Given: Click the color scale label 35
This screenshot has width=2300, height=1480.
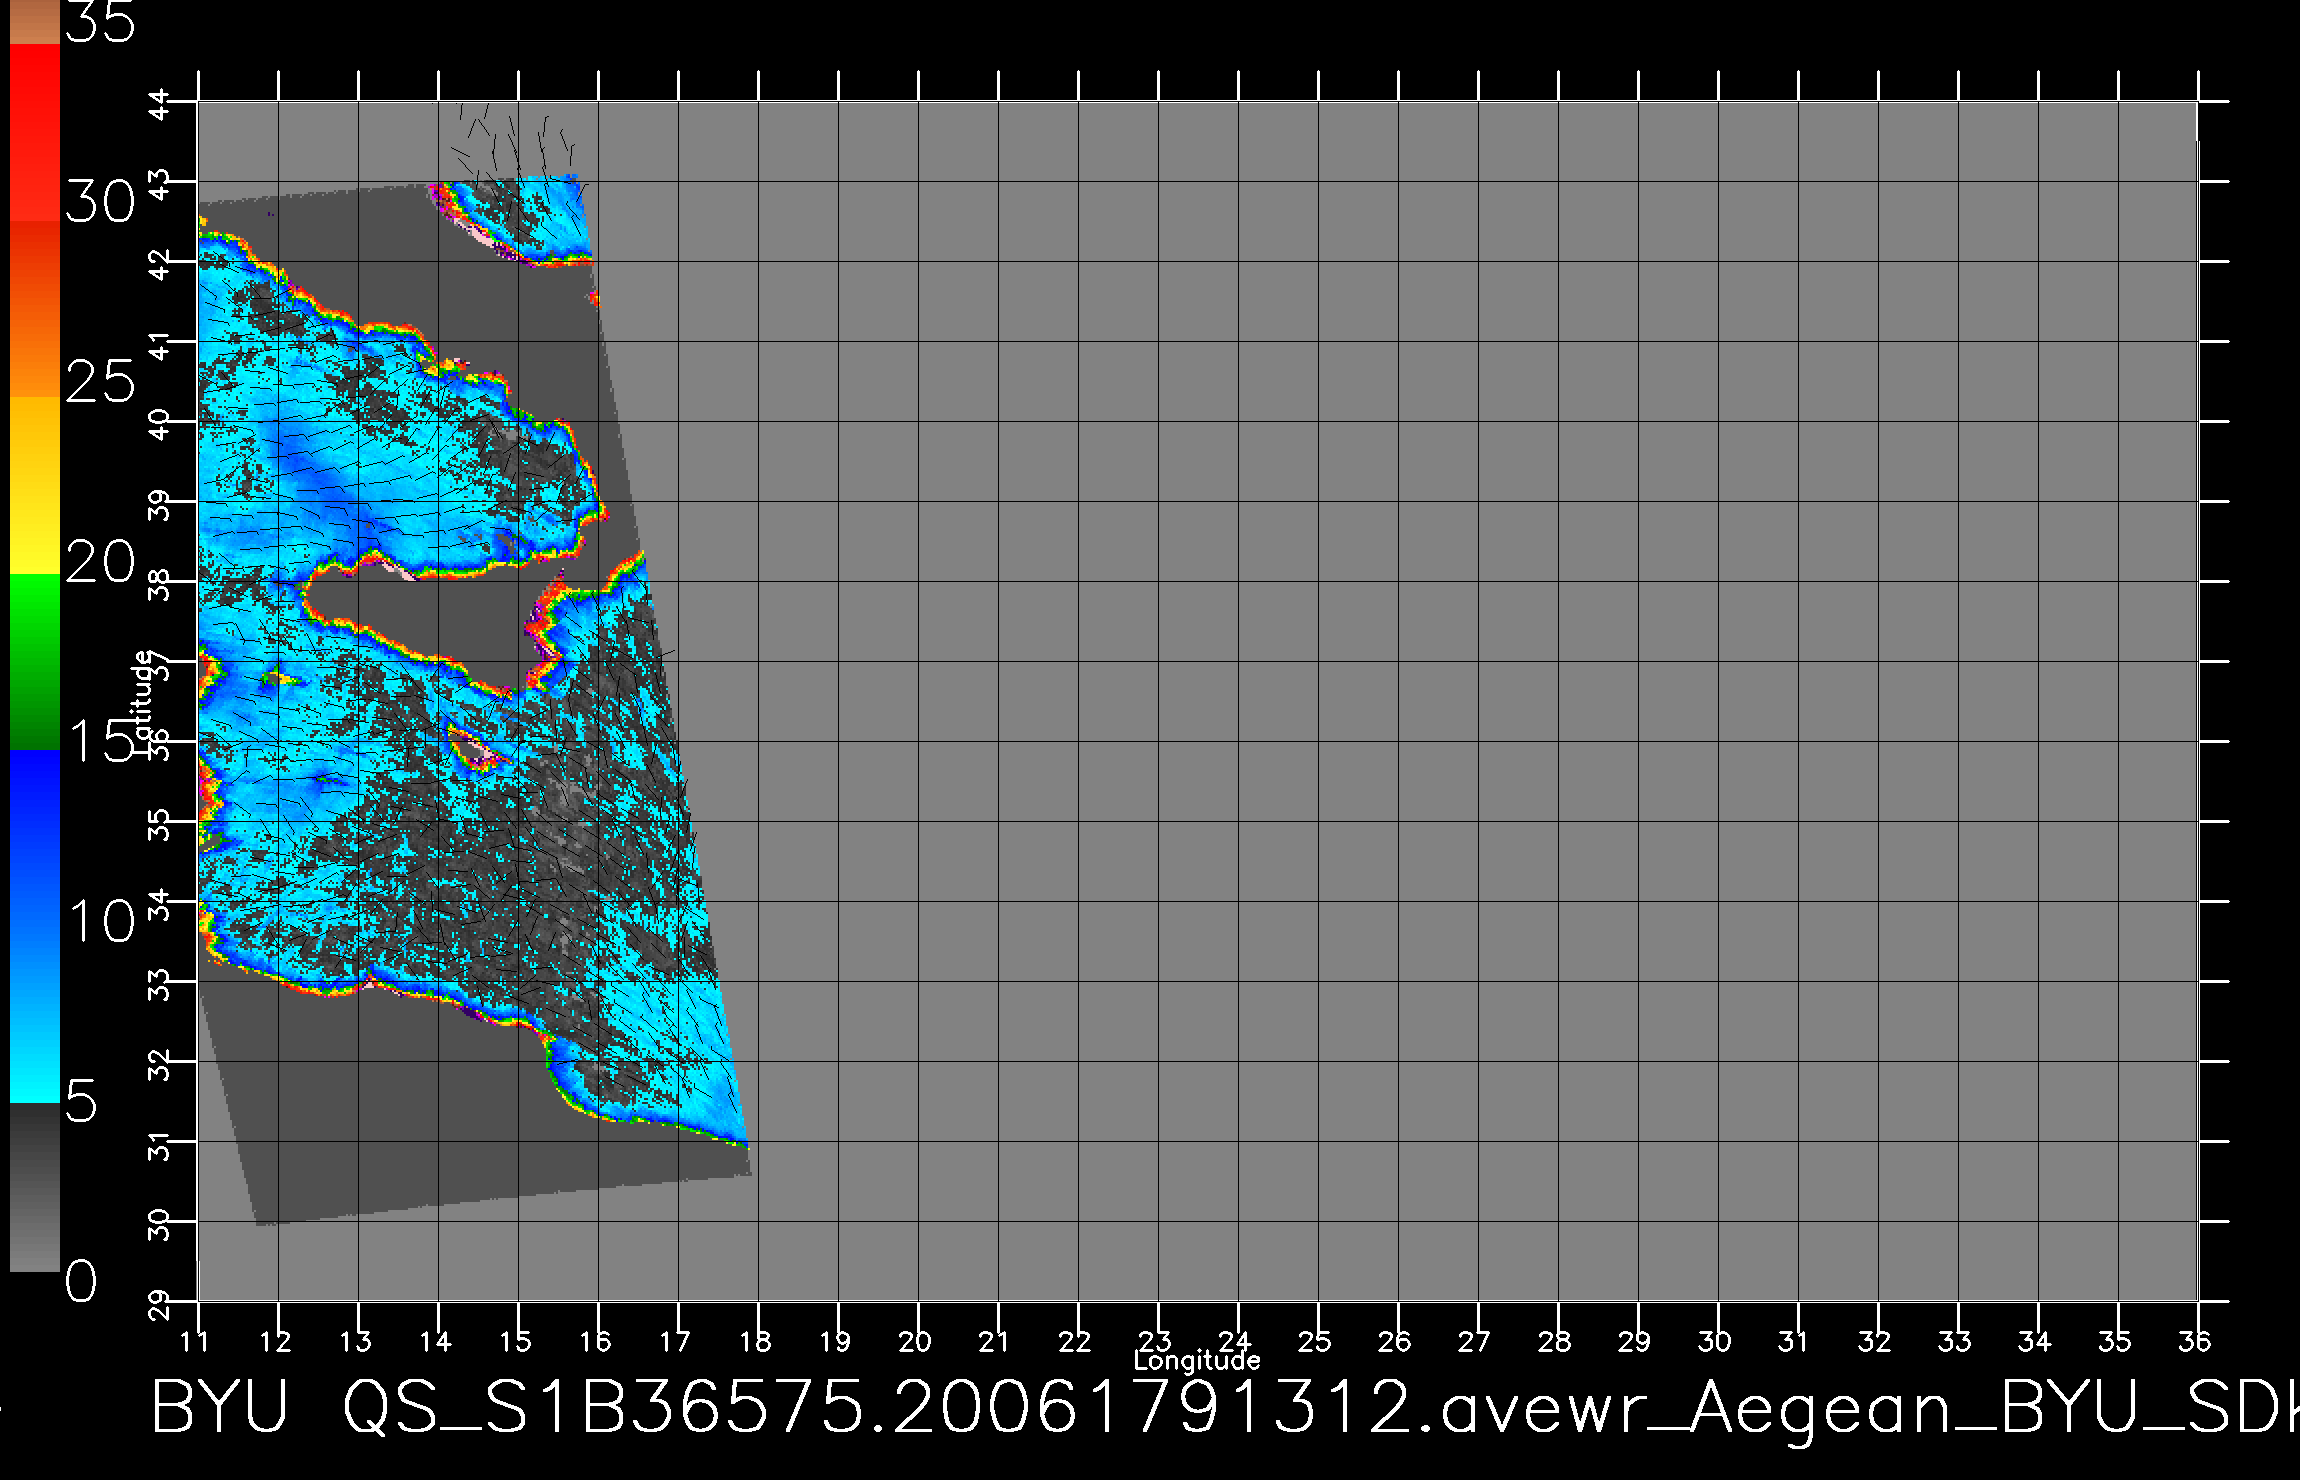Looking at the screenshot, I should coord(100,22).
